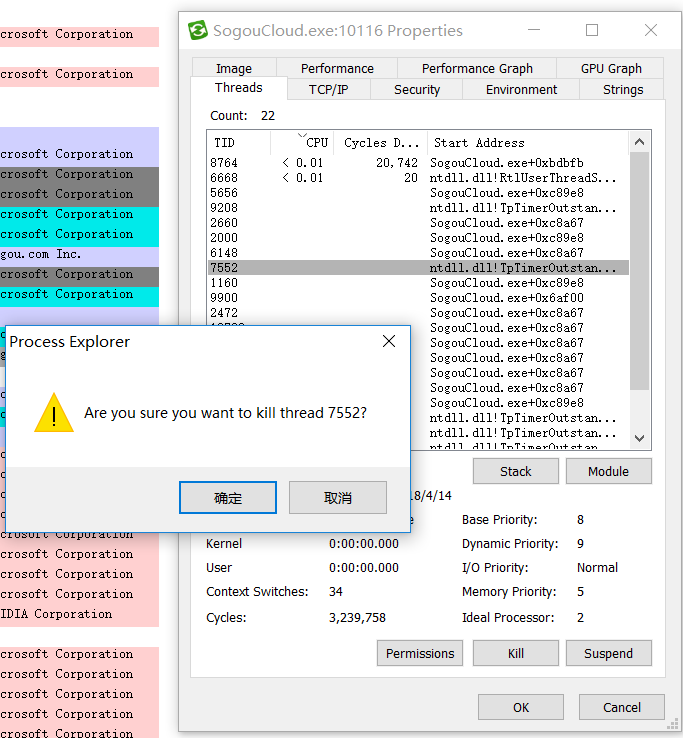Confirm thread kill with 确定 button
683x738 pixels.
(x=228, y=497)
